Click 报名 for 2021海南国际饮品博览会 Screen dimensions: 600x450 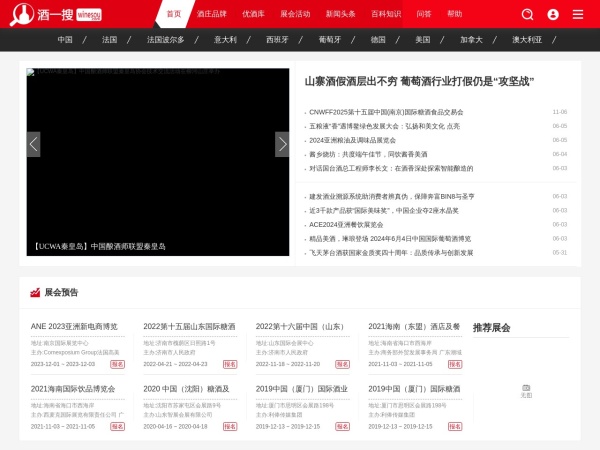(x=117, y=426)
